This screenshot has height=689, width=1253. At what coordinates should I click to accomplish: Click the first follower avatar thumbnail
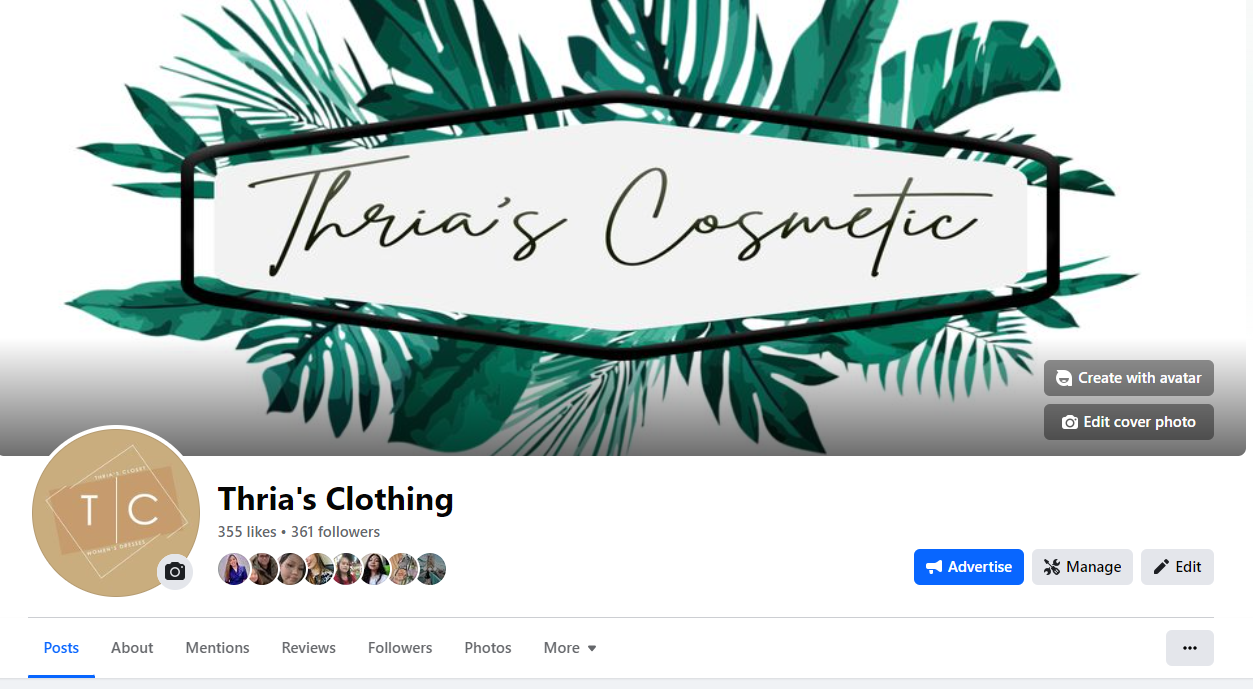[233, 569]
